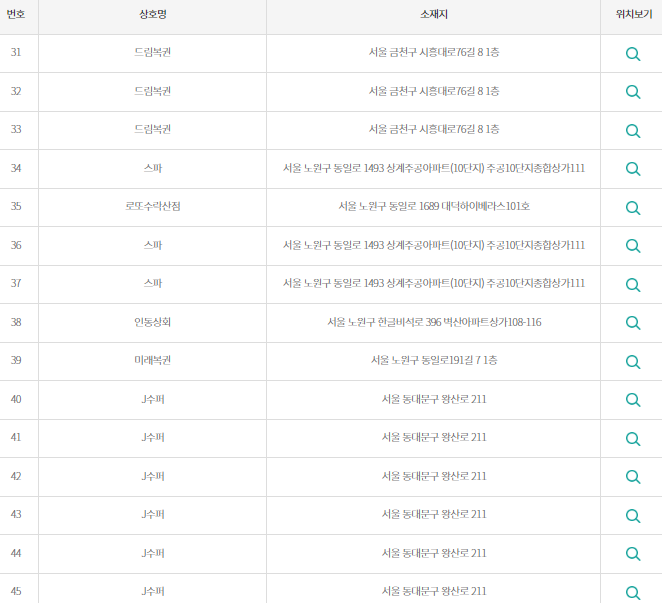Select store name J수퍼 in row 43

pos(153,514)
